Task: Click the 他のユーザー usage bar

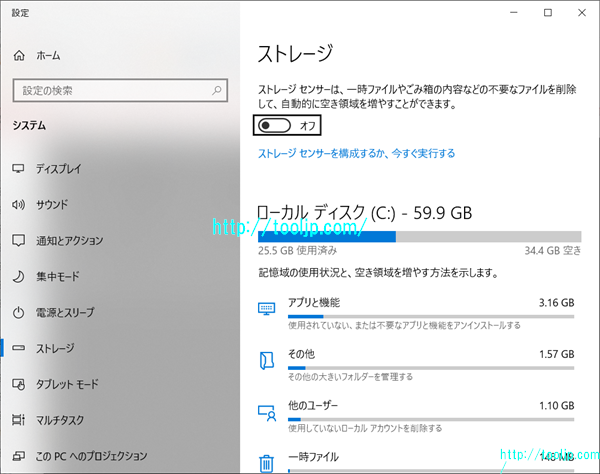Action: tap(431, 419)
